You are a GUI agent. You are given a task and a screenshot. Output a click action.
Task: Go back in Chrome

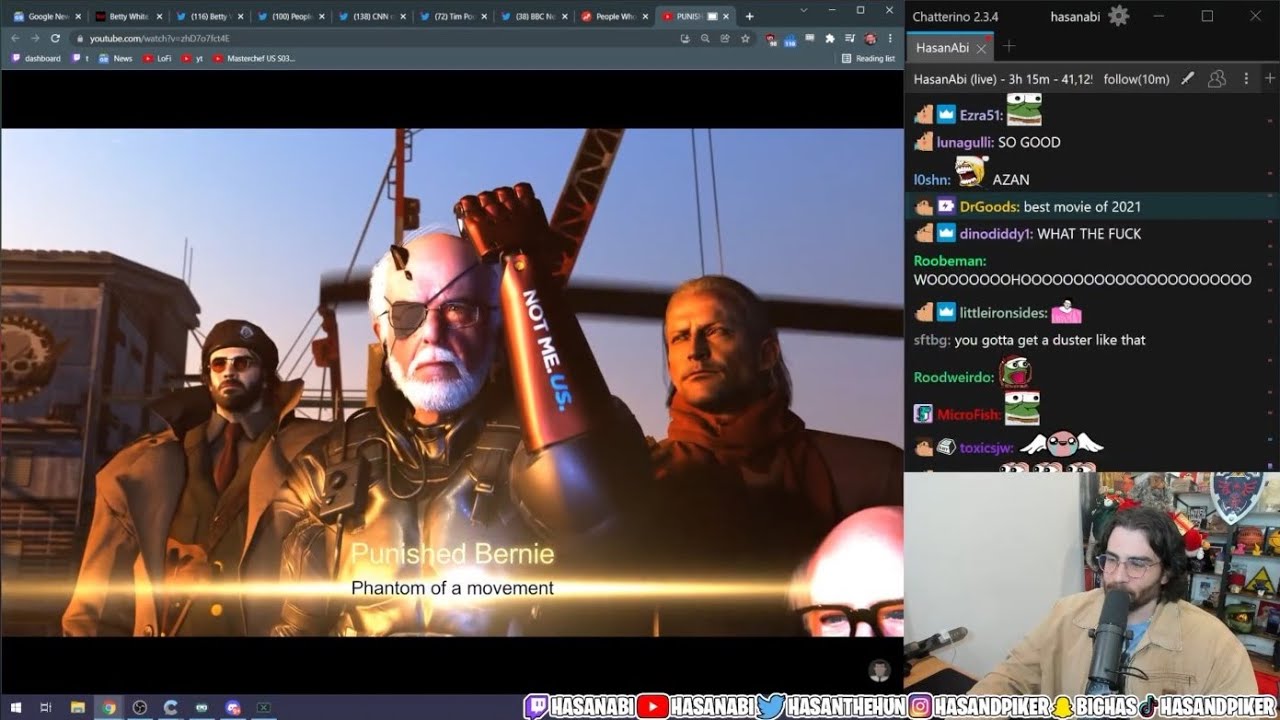[15, 38]
